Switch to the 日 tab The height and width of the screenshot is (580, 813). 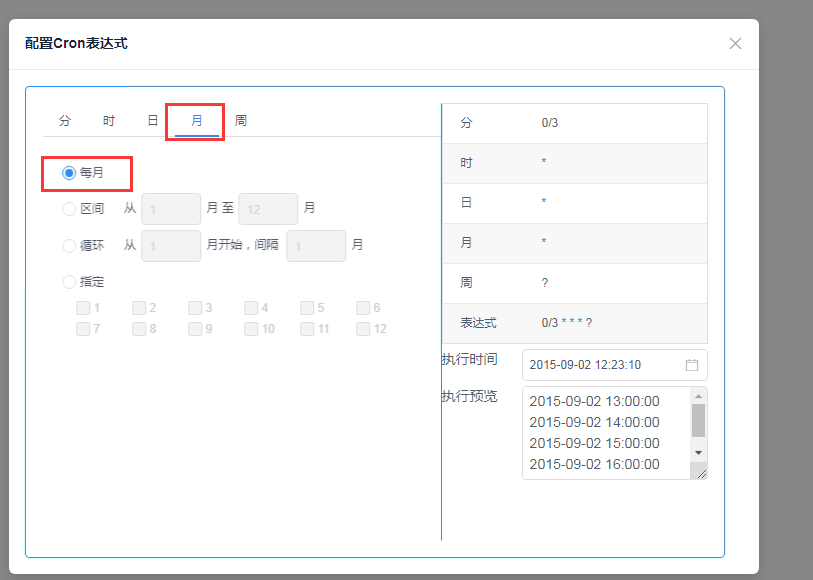(x=152, y=121)
